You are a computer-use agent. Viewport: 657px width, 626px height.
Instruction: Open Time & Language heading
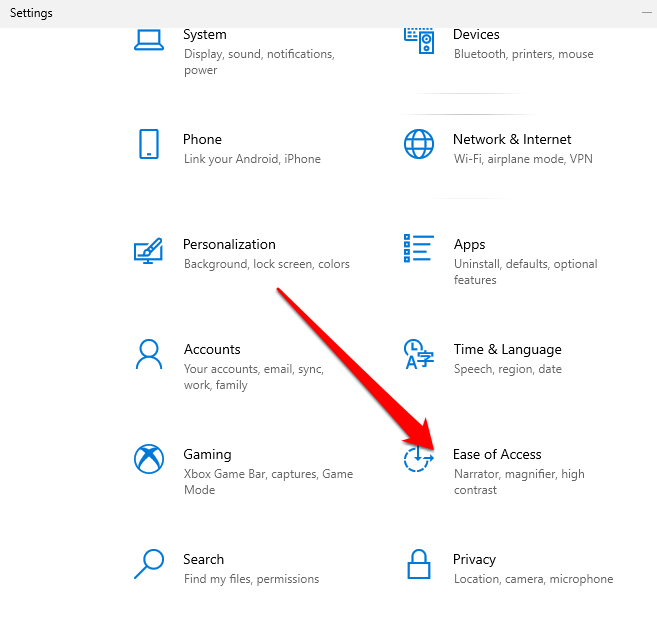507,350
